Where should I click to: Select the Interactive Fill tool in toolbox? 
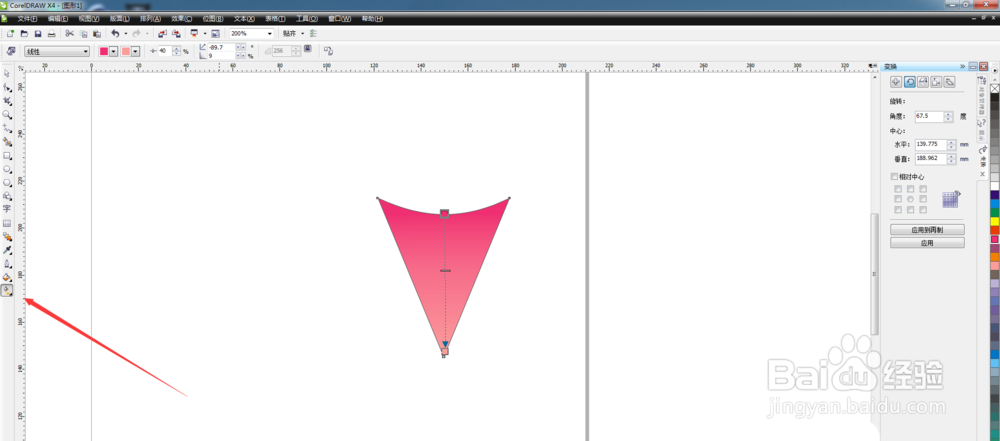7,291
